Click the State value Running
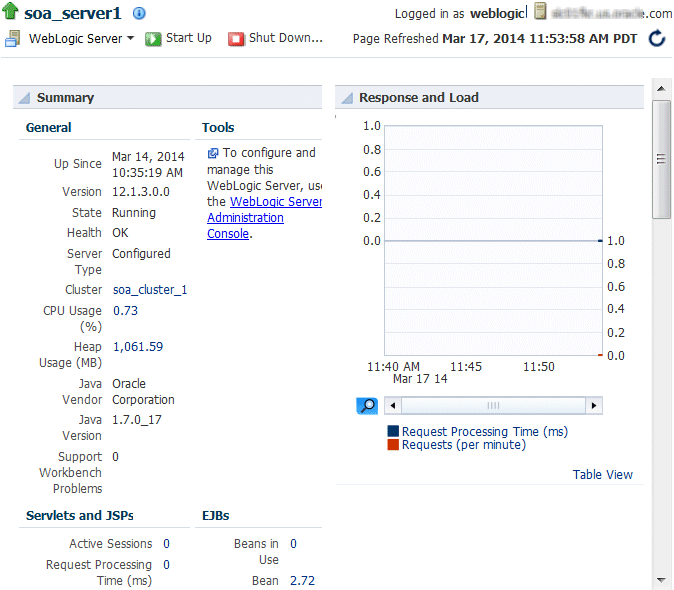Viewport: 674px width, 590px height. click(134, 213)
